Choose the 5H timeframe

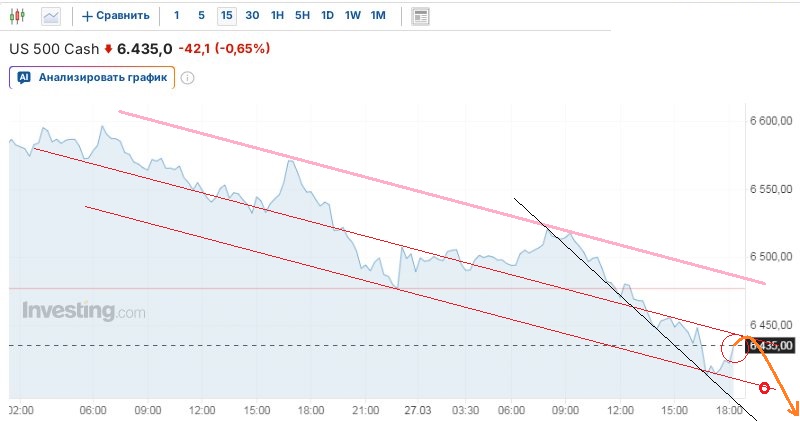pos(302,16)
